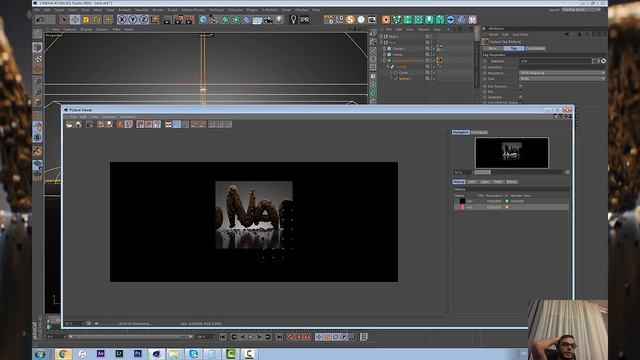Toggle the Mix Textures checkbox
This screenshot has height=360, width=640.
520,86
